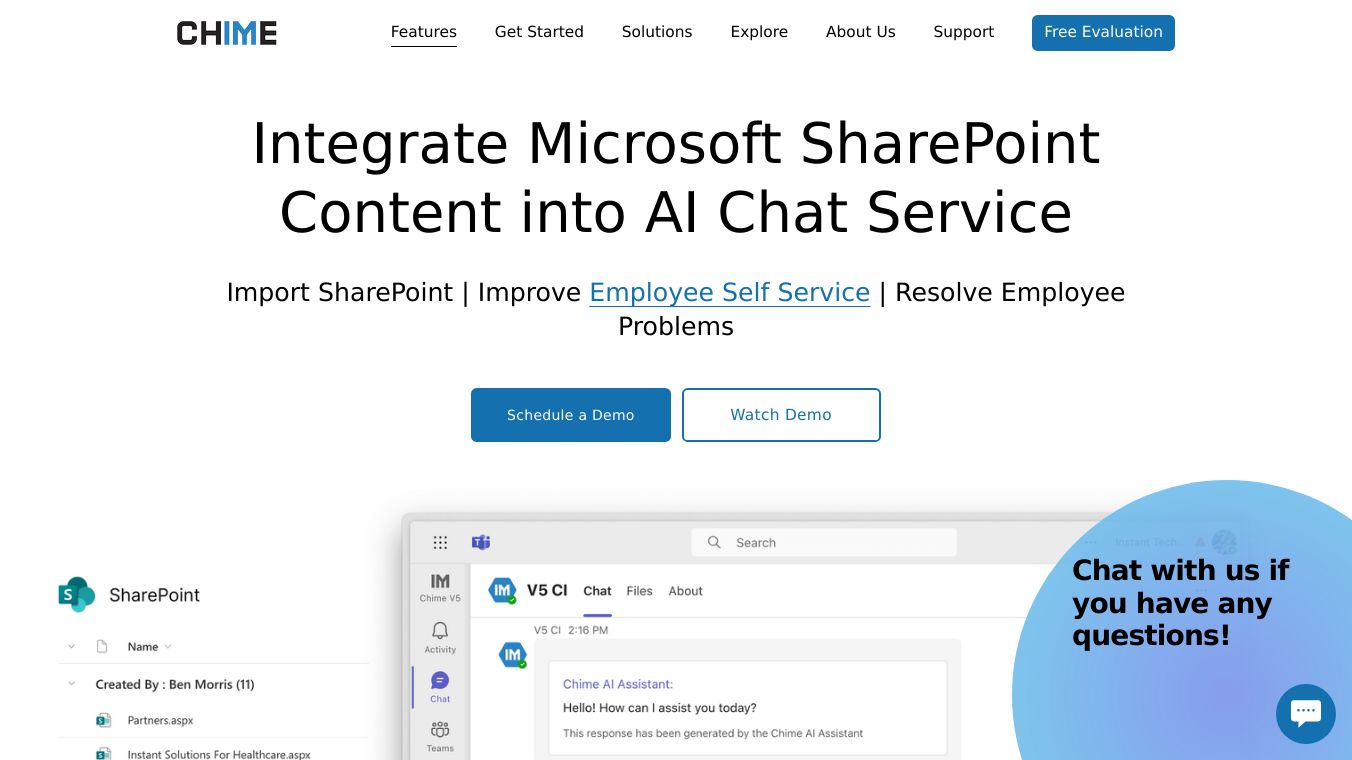1352x760 pixels.
Task: Follow the Employee Self Service link
Action: [730, 293]
